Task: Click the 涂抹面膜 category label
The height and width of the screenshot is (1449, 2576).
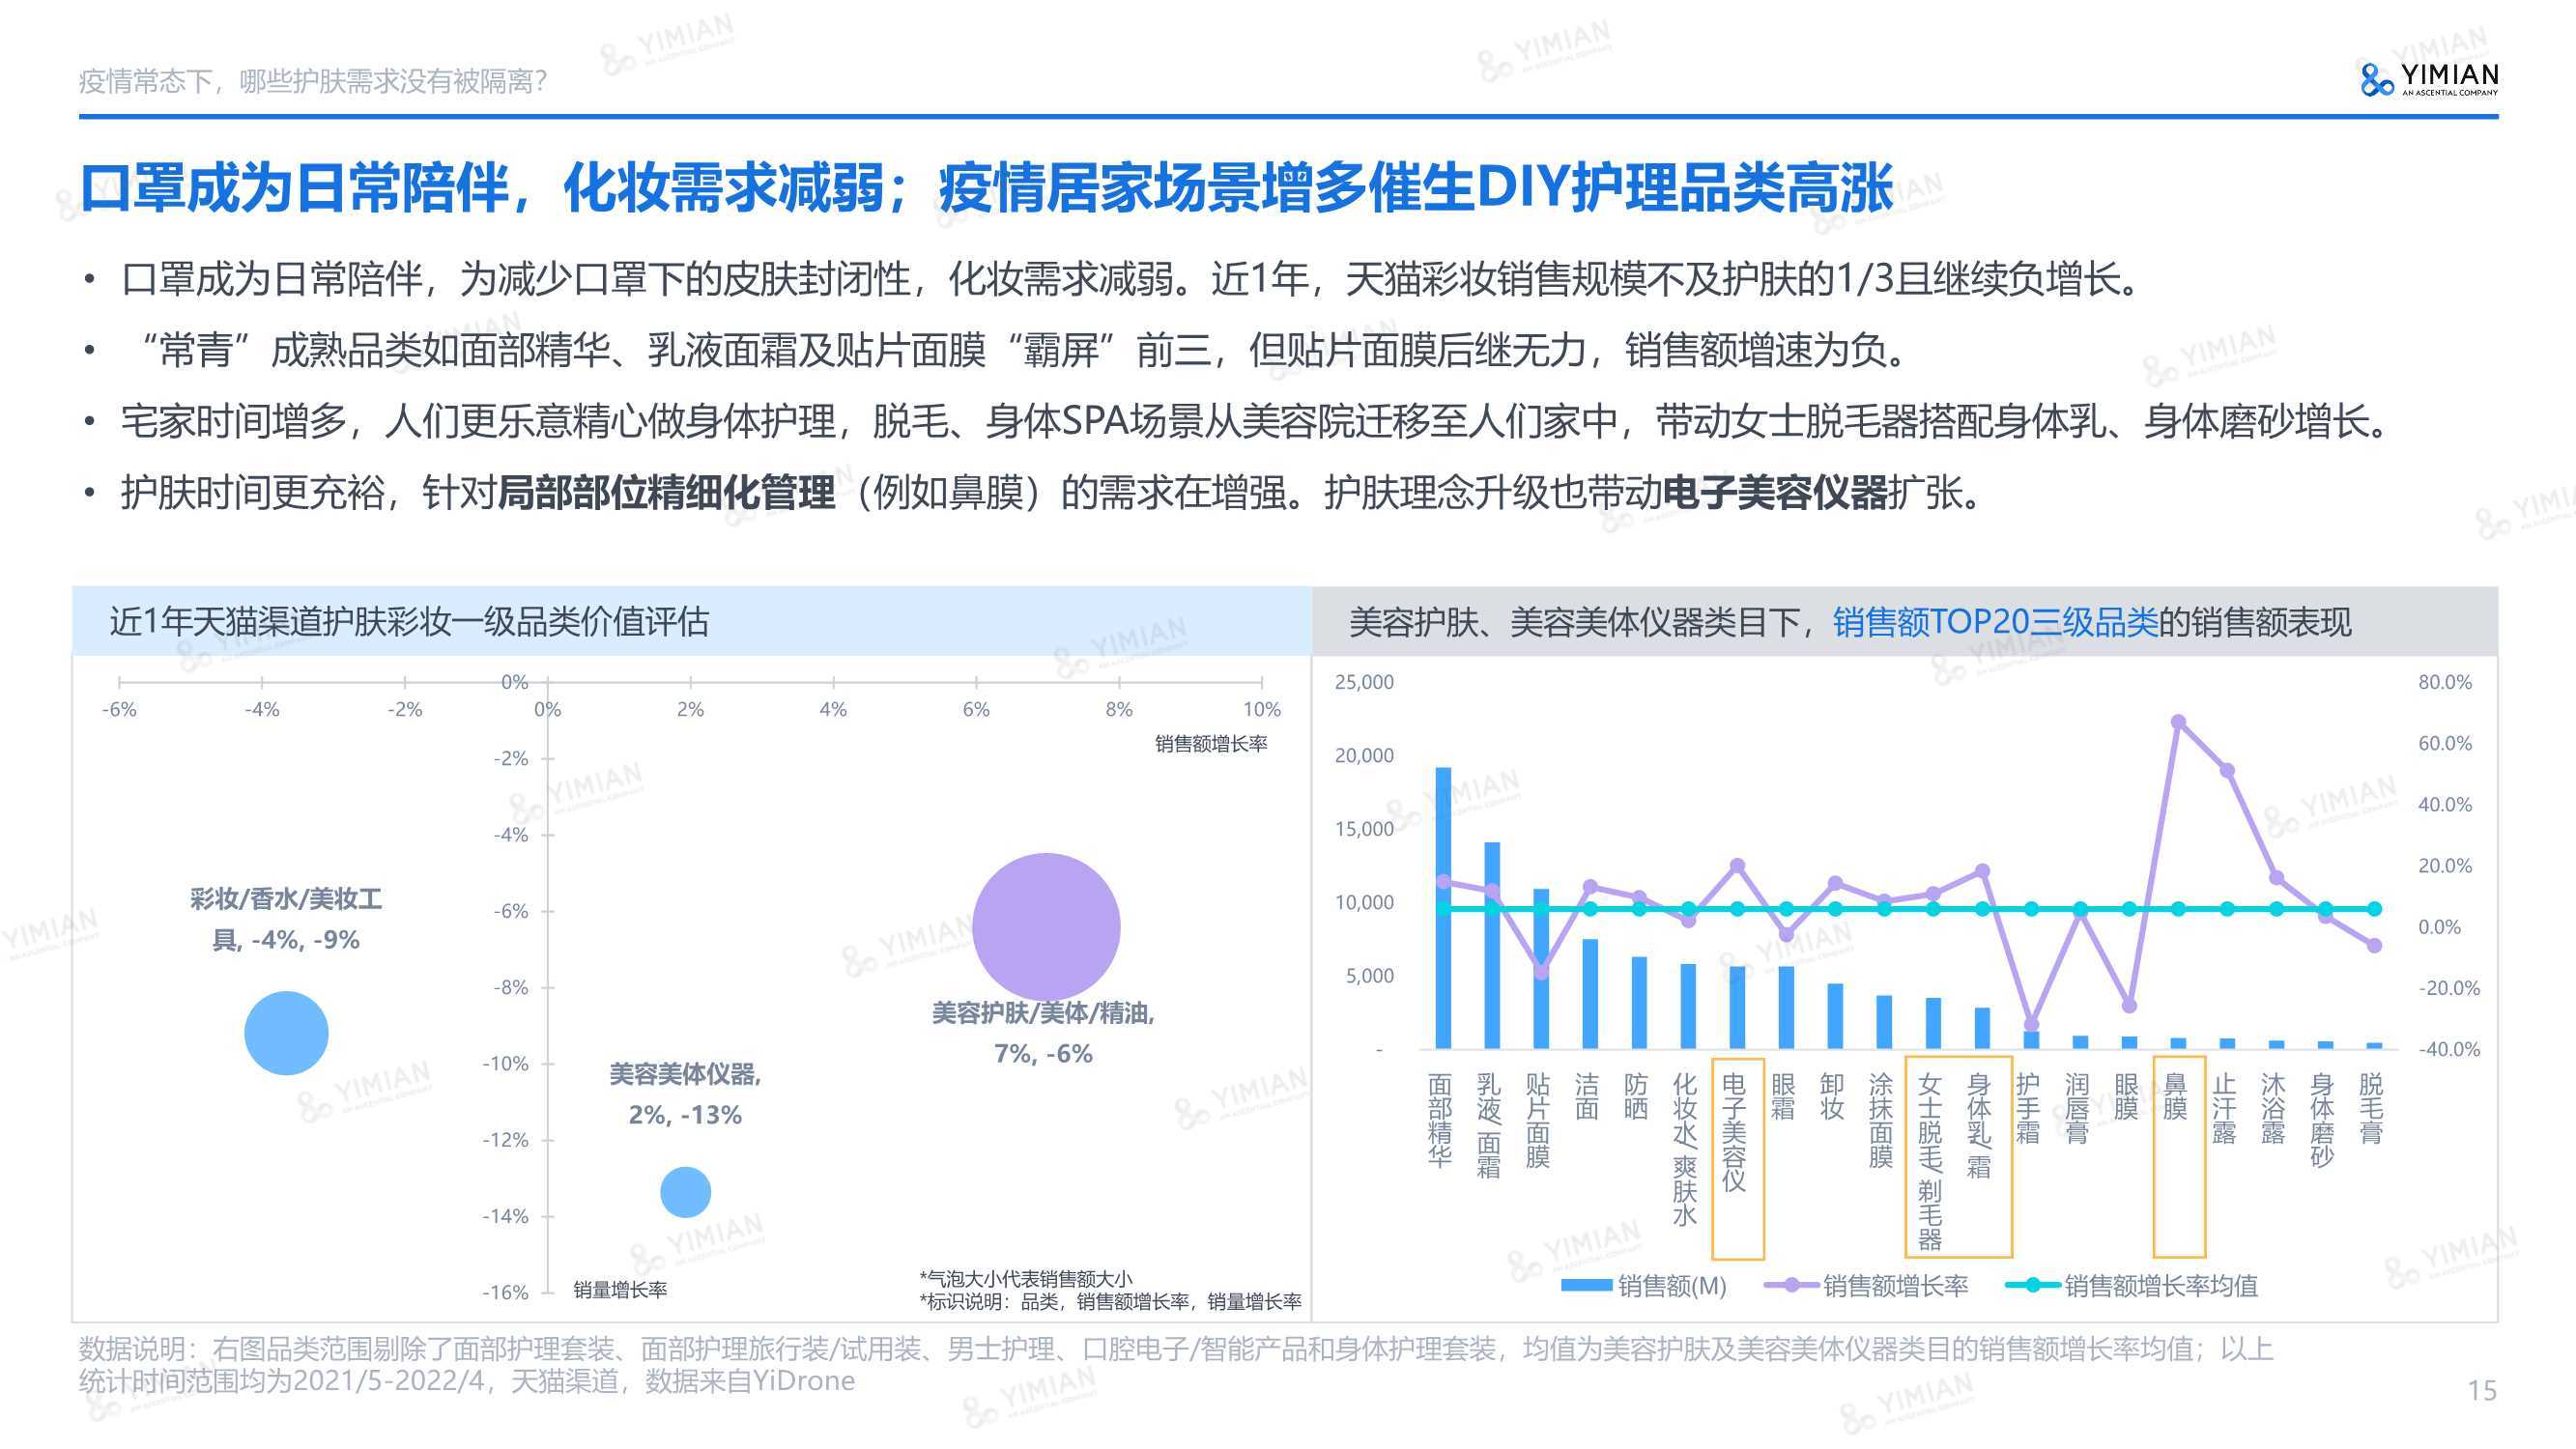Action: pyautogui.click(x=1882, y=1120)
